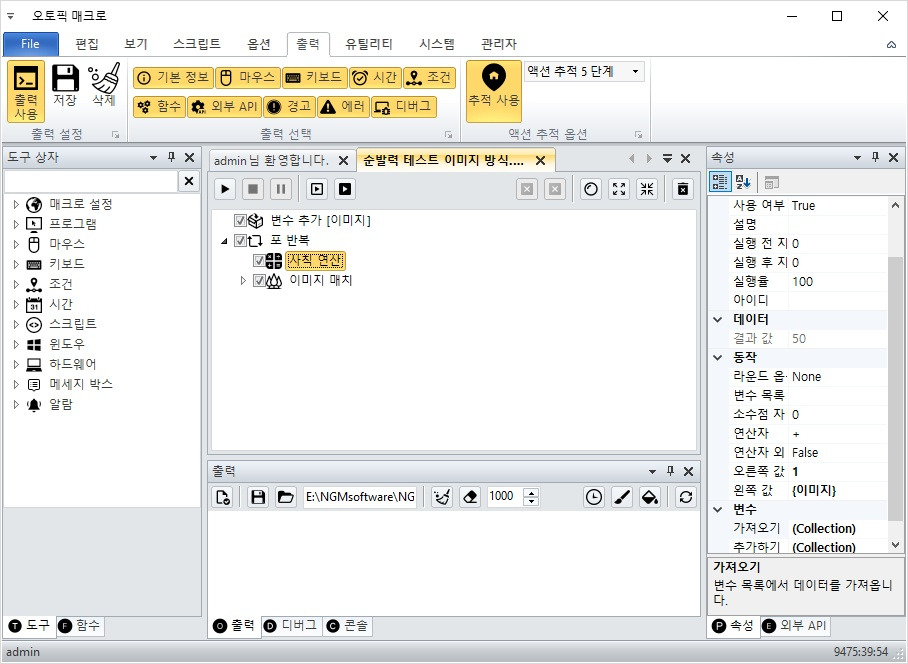This screenshot has height=664, width=908.
Task: Collapse the 데이터 property category
Action: pos(718,320)
